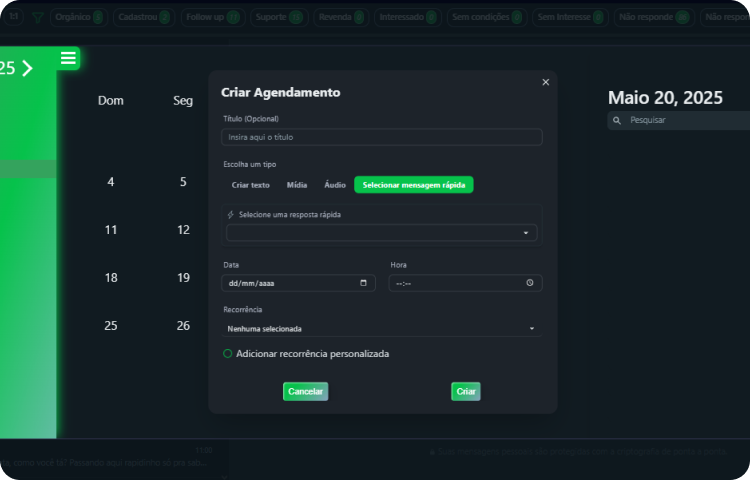Click the filter funnel icon

(37, 17)
